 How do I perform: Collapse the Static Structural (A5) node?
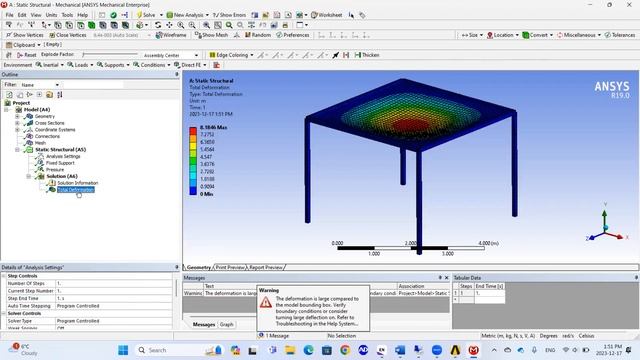pos(17,150)
